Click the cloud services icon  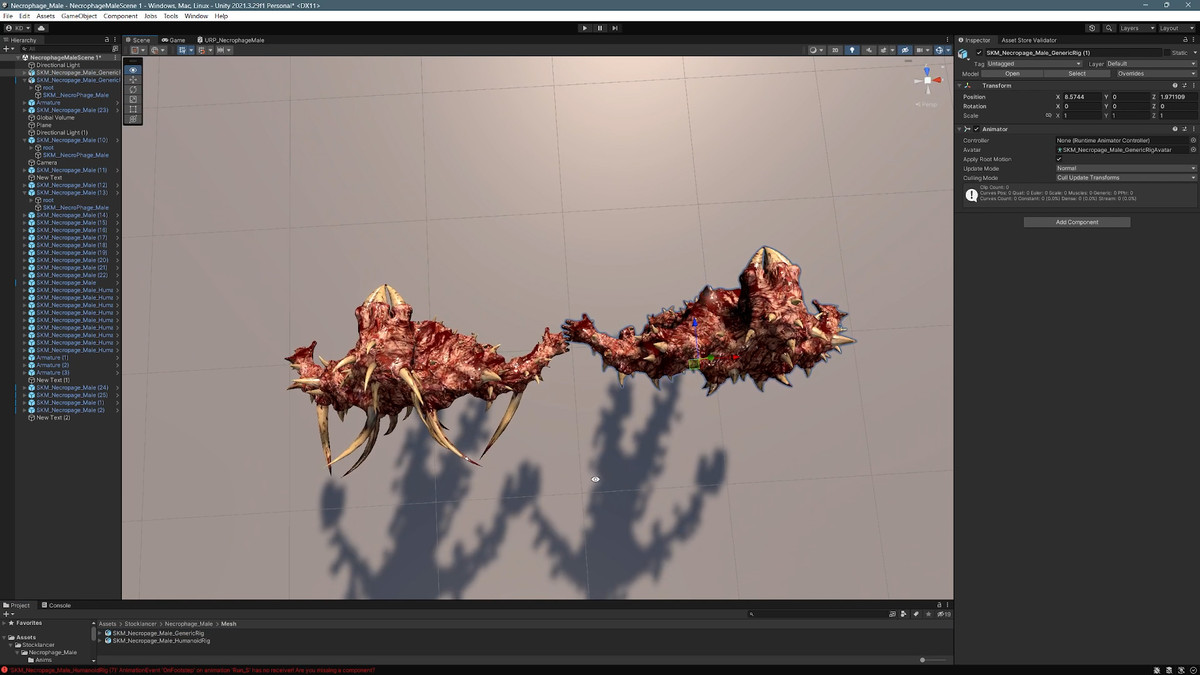(41, 28)
